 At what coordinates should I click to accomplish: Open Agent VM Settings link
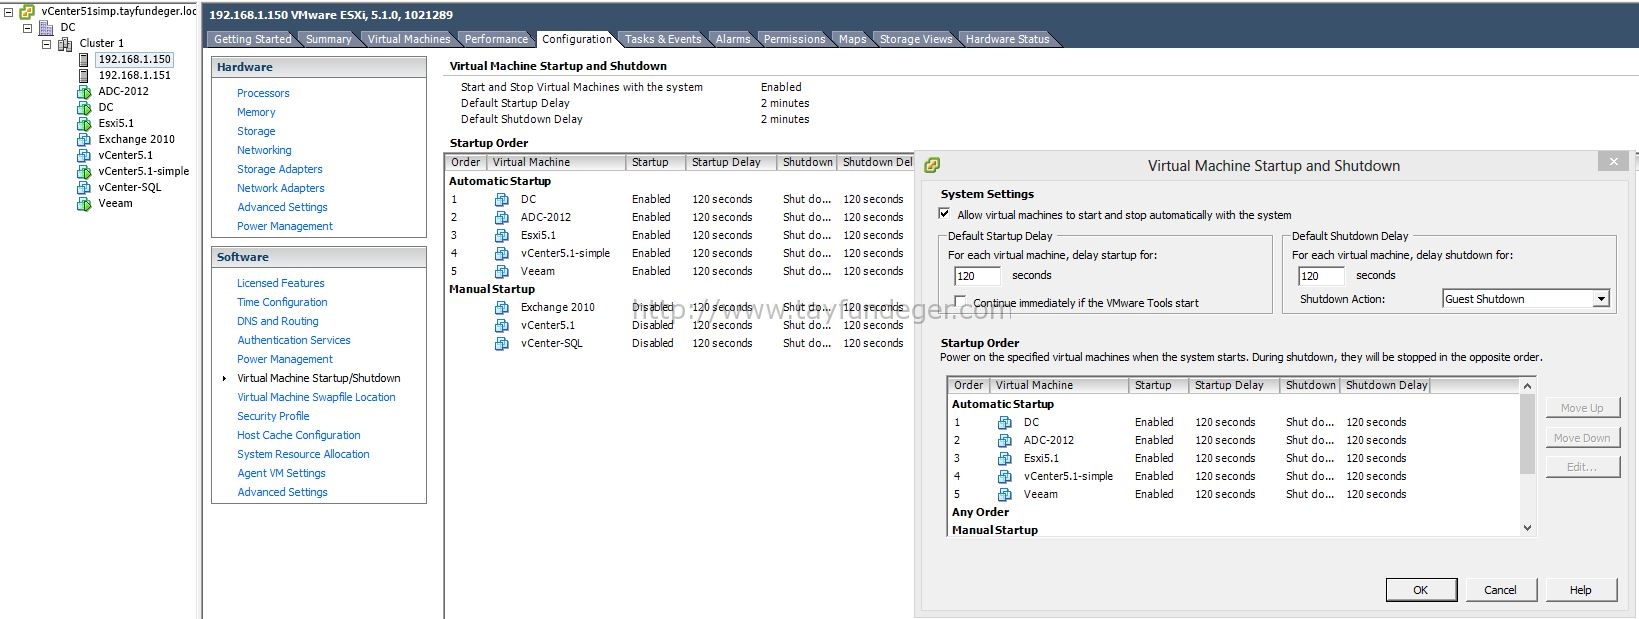(281, 473)
